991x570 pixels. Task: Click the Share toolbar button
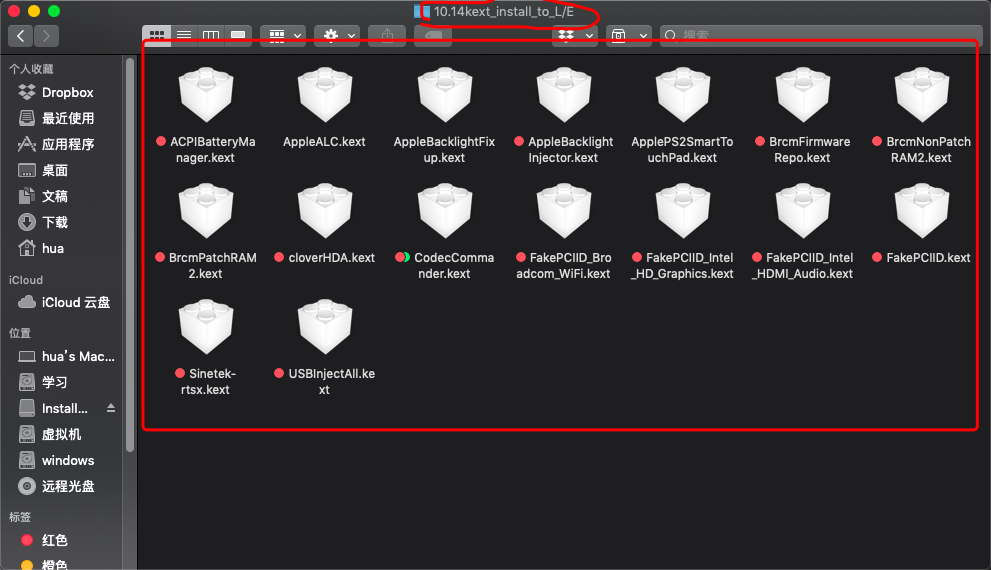click(x=387, y=35)
